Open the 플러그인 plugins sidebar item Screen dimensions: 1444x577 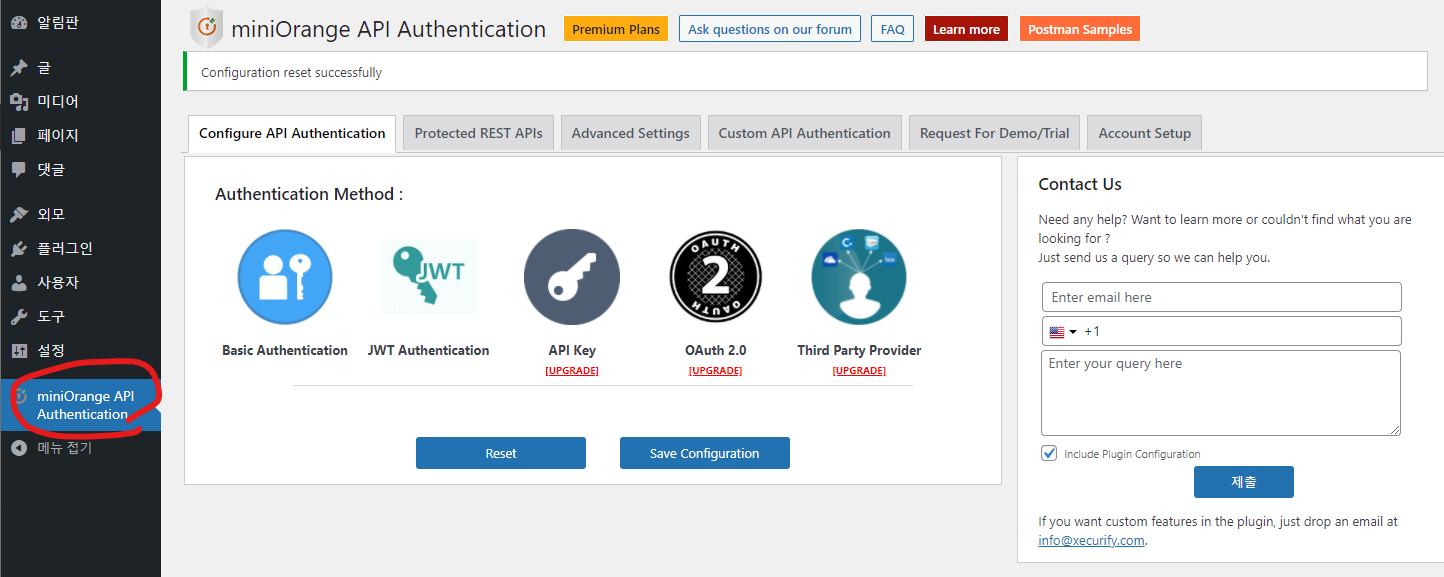(80, 248)
